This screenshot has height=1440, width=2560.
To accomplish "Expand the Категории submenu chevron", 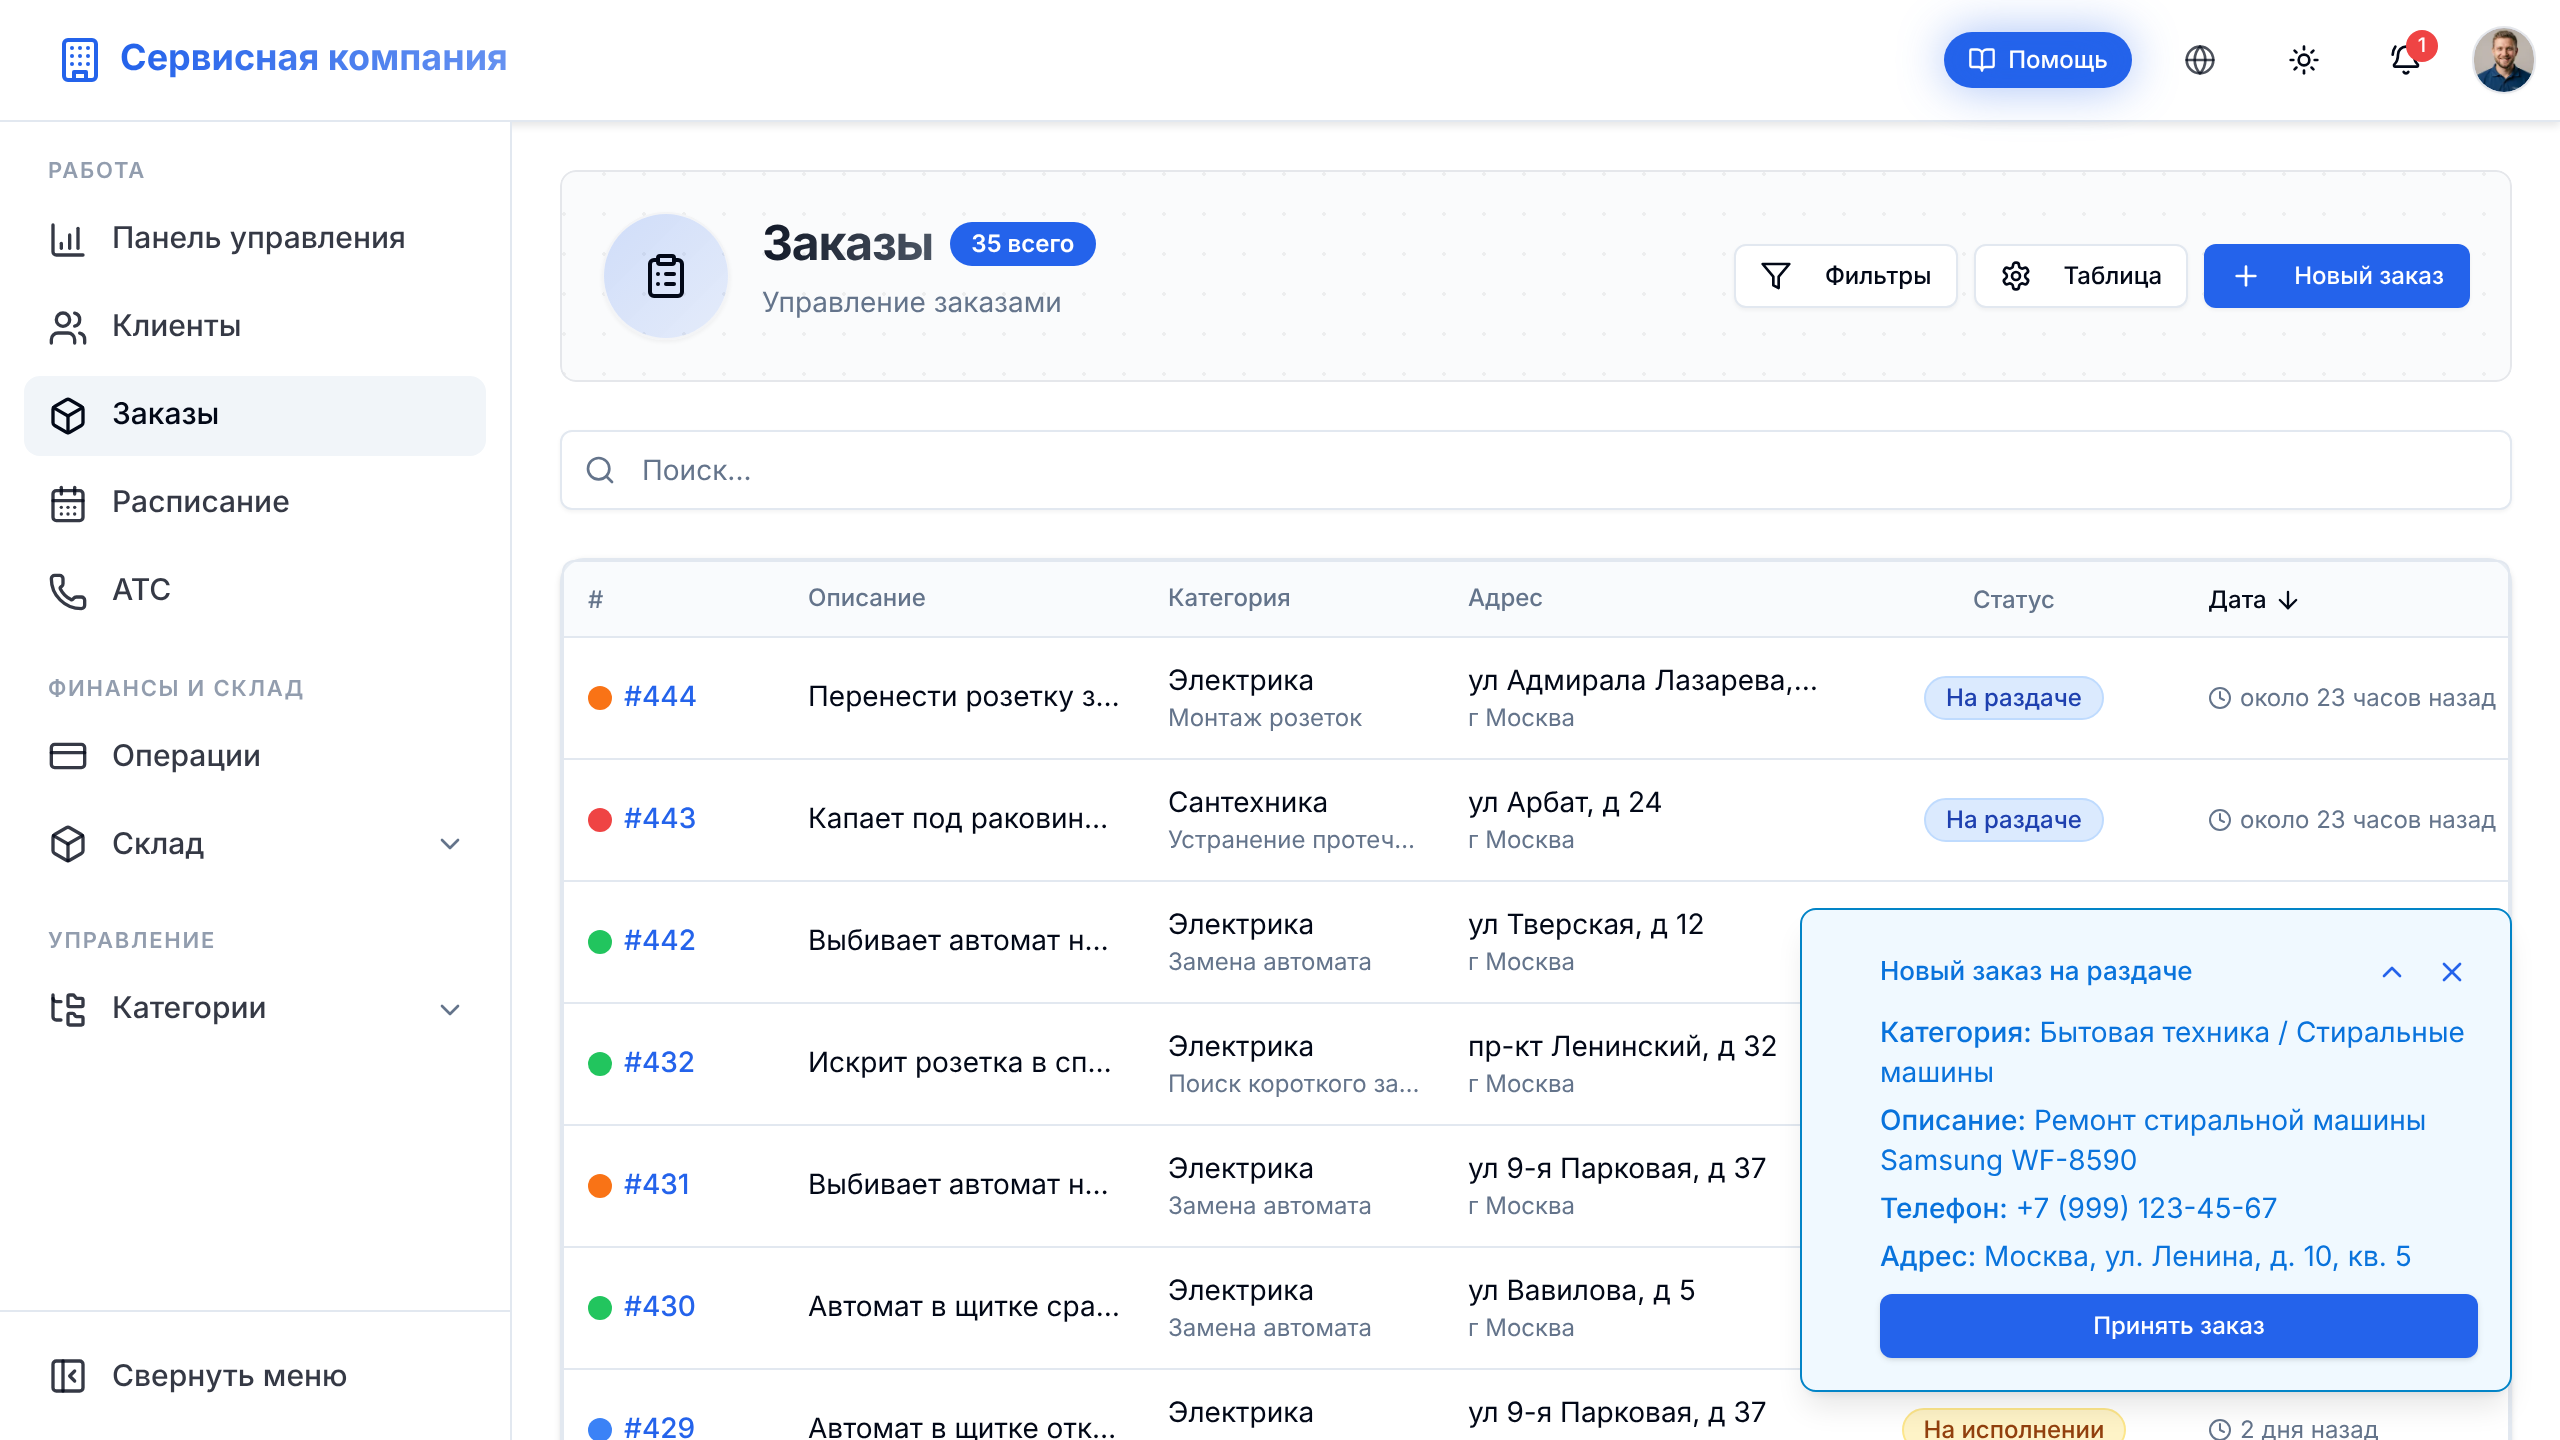I will [x=450, y=1008].
